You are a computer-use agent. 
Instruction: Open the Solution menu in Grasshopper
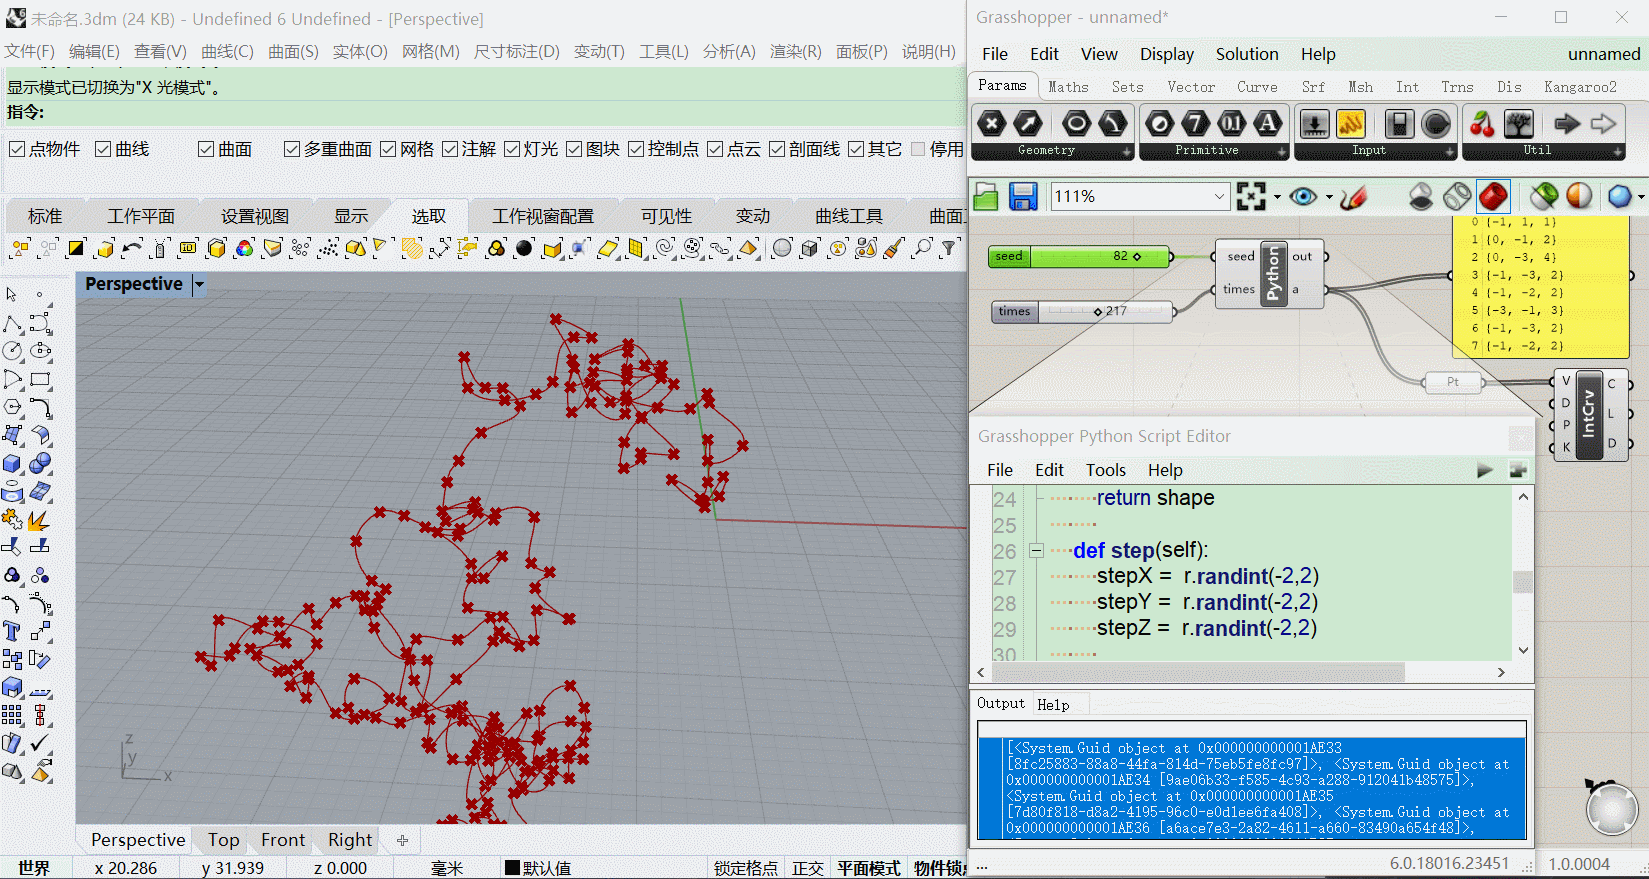pos(1246,54)
